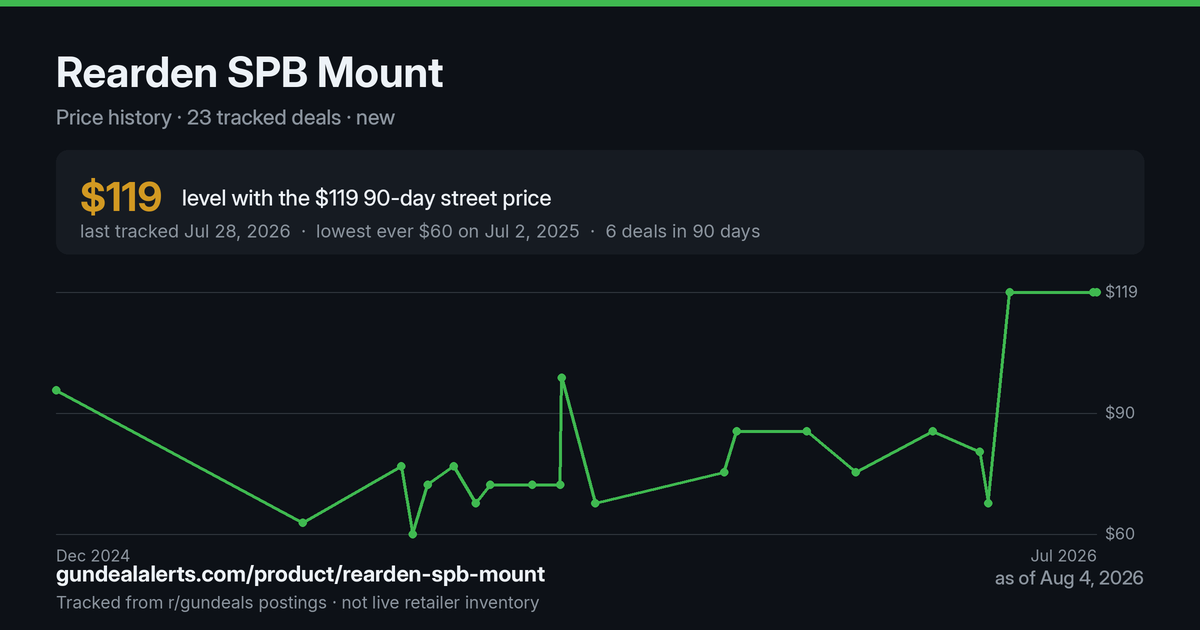
Task: Click the '6 deals in 90 days' text
Action: point(682,232)
